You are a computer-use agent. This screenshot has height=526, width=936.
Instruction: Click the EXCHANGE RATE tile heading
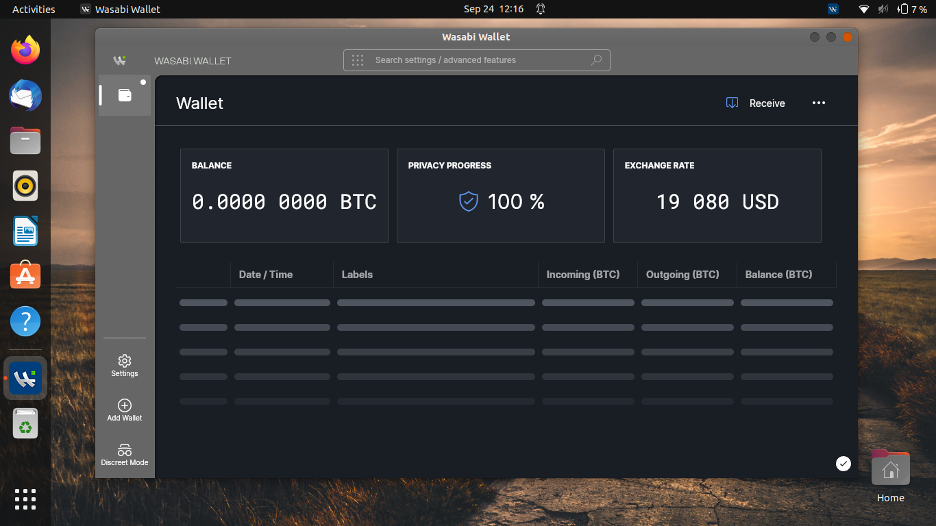tap(659, 165)
